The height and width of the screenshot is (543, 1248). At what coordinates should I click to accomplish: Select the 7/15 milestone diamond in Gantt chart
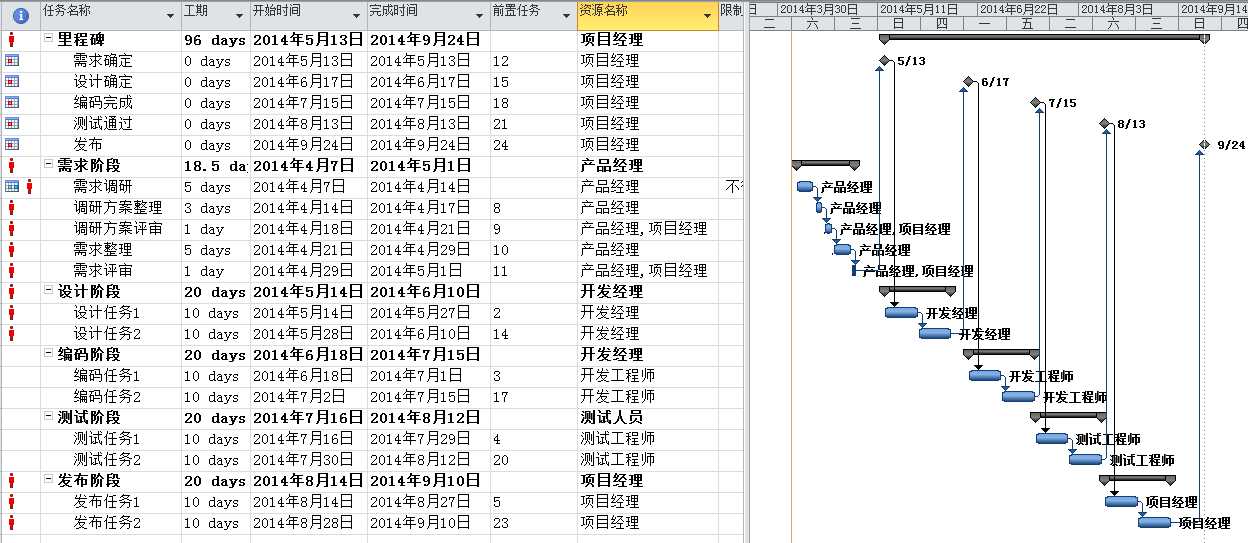[x=1035, y=103]
